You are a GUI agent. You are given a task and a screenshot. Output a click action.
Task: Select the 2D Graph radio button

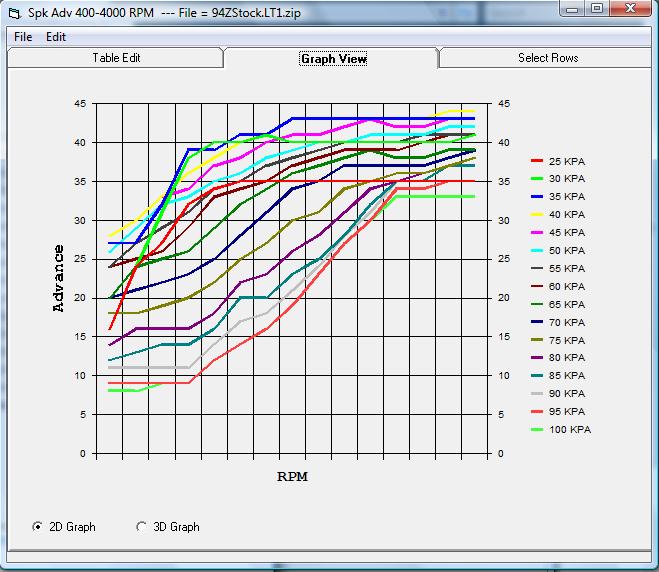[x=39, y=527]
